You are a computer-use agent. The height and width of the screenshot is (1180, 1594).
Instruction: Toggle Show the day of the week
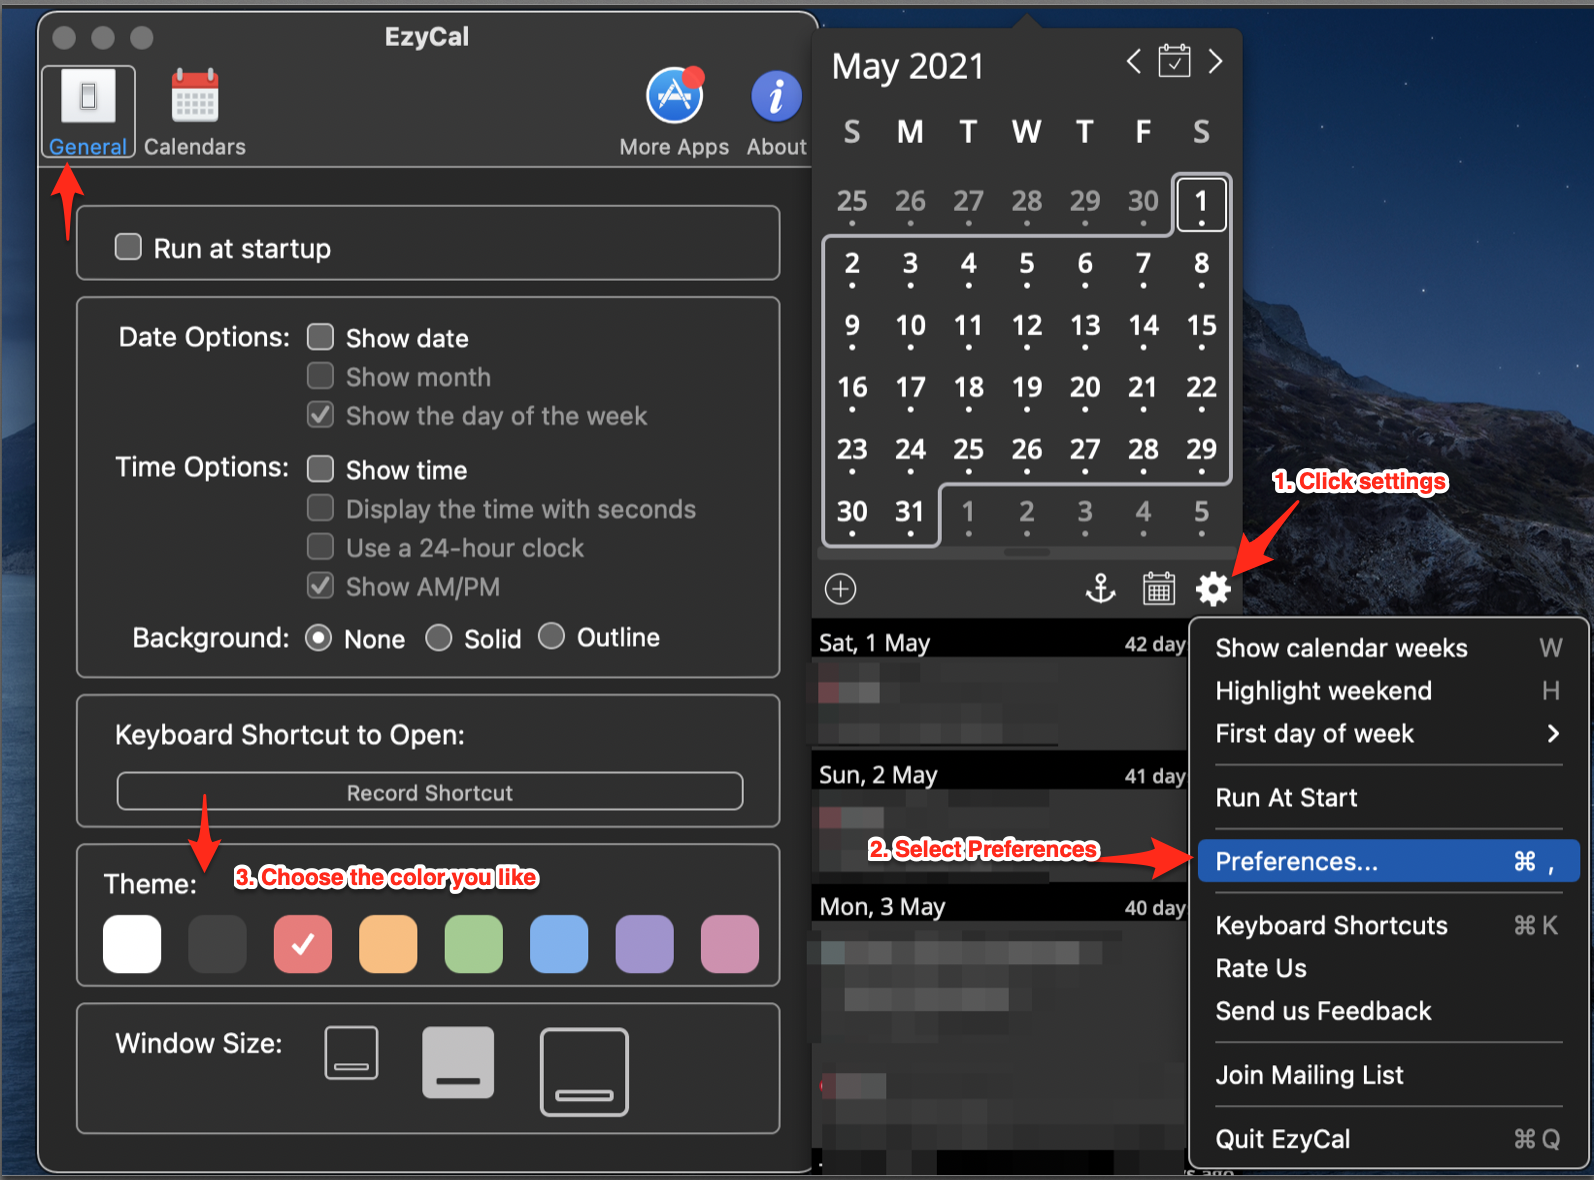[x=320, y=415]
